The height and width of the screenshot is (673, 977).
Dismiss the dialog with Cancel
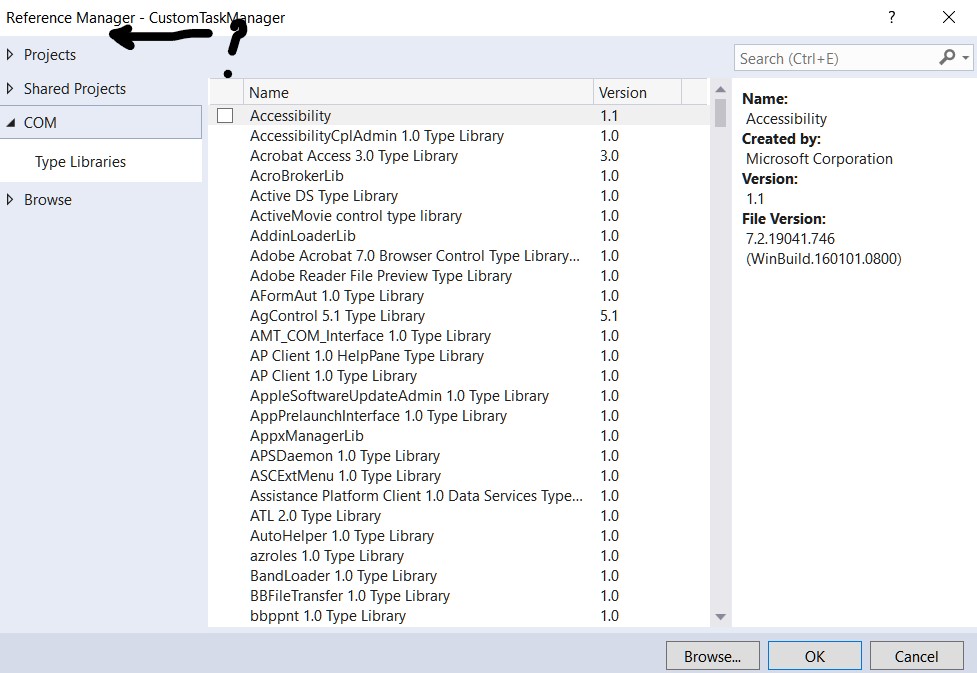point(916,655)
